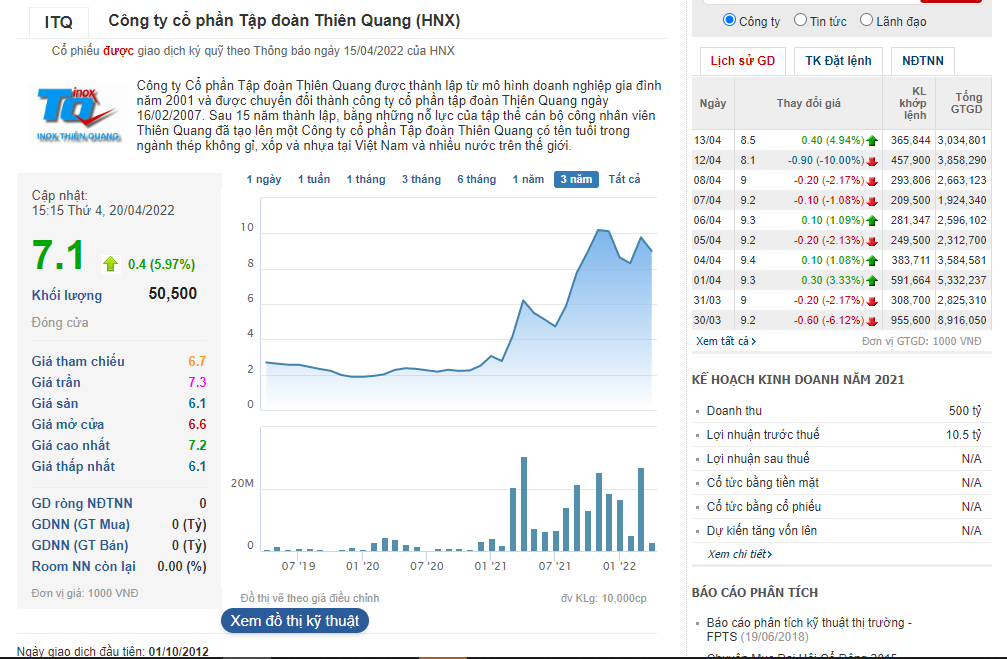
Task: Click red down arrow in 30/03 row
Action: [x=871, y=321]
